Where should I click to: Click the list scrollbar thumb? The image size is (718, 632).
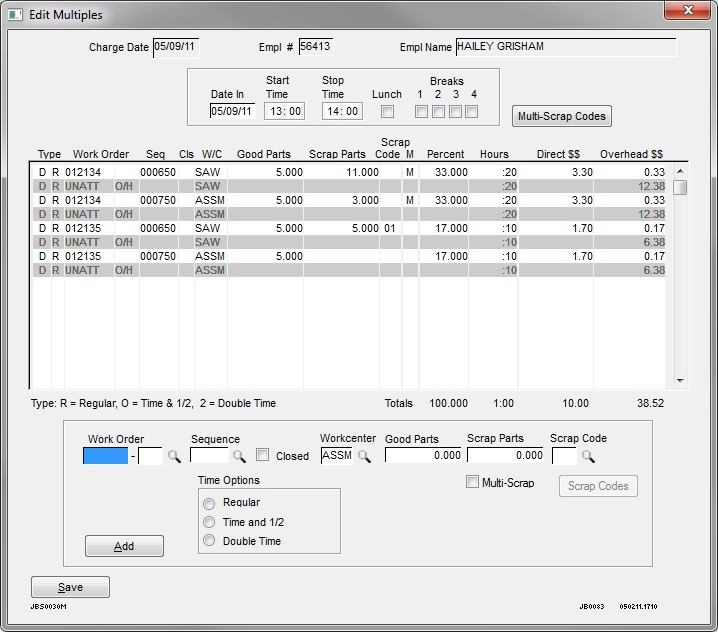point(680,187)
